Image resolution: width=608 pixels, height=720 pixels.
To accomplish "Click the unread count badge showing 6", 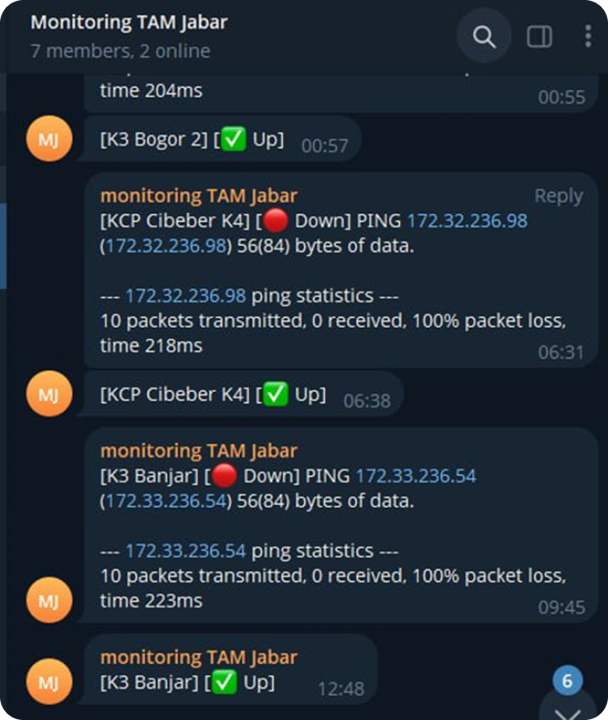I will click(x=567, y=682).
